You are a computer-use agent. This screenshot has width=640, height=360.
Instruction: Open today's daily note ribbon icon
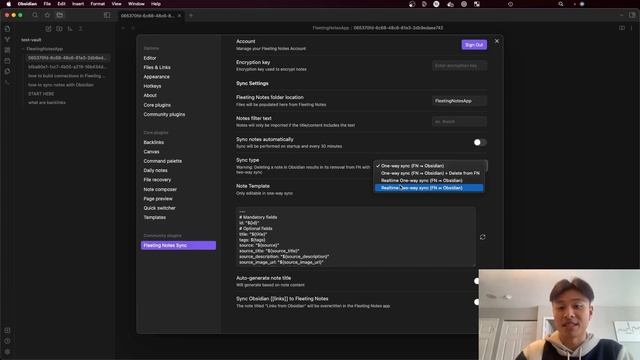tap(7, 61)
